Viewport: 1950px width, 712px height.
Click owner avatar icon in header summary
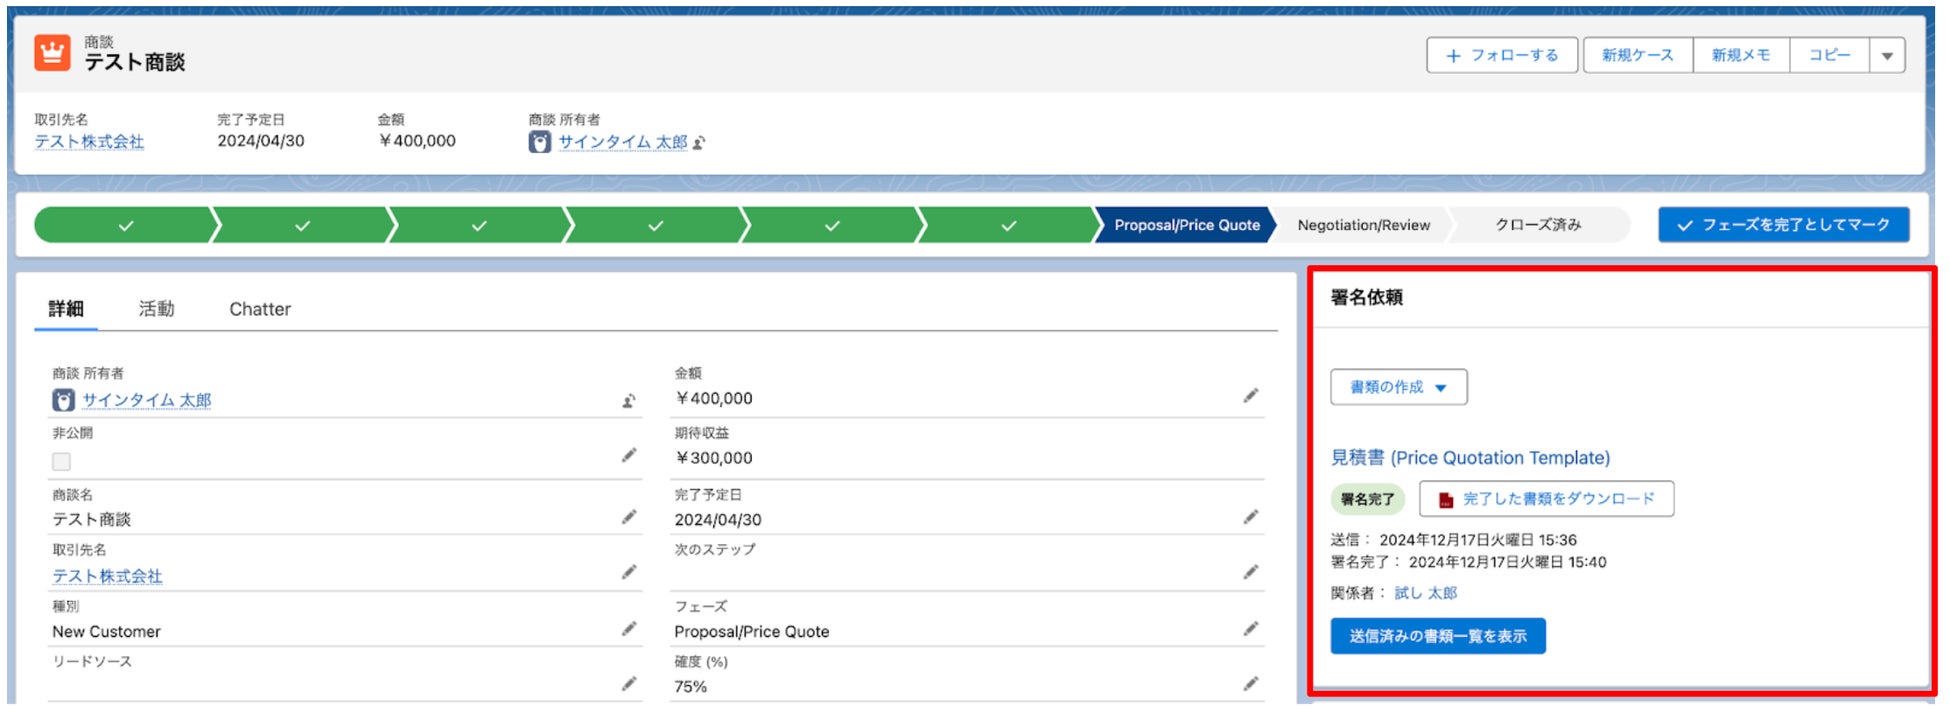pos(540,142)
